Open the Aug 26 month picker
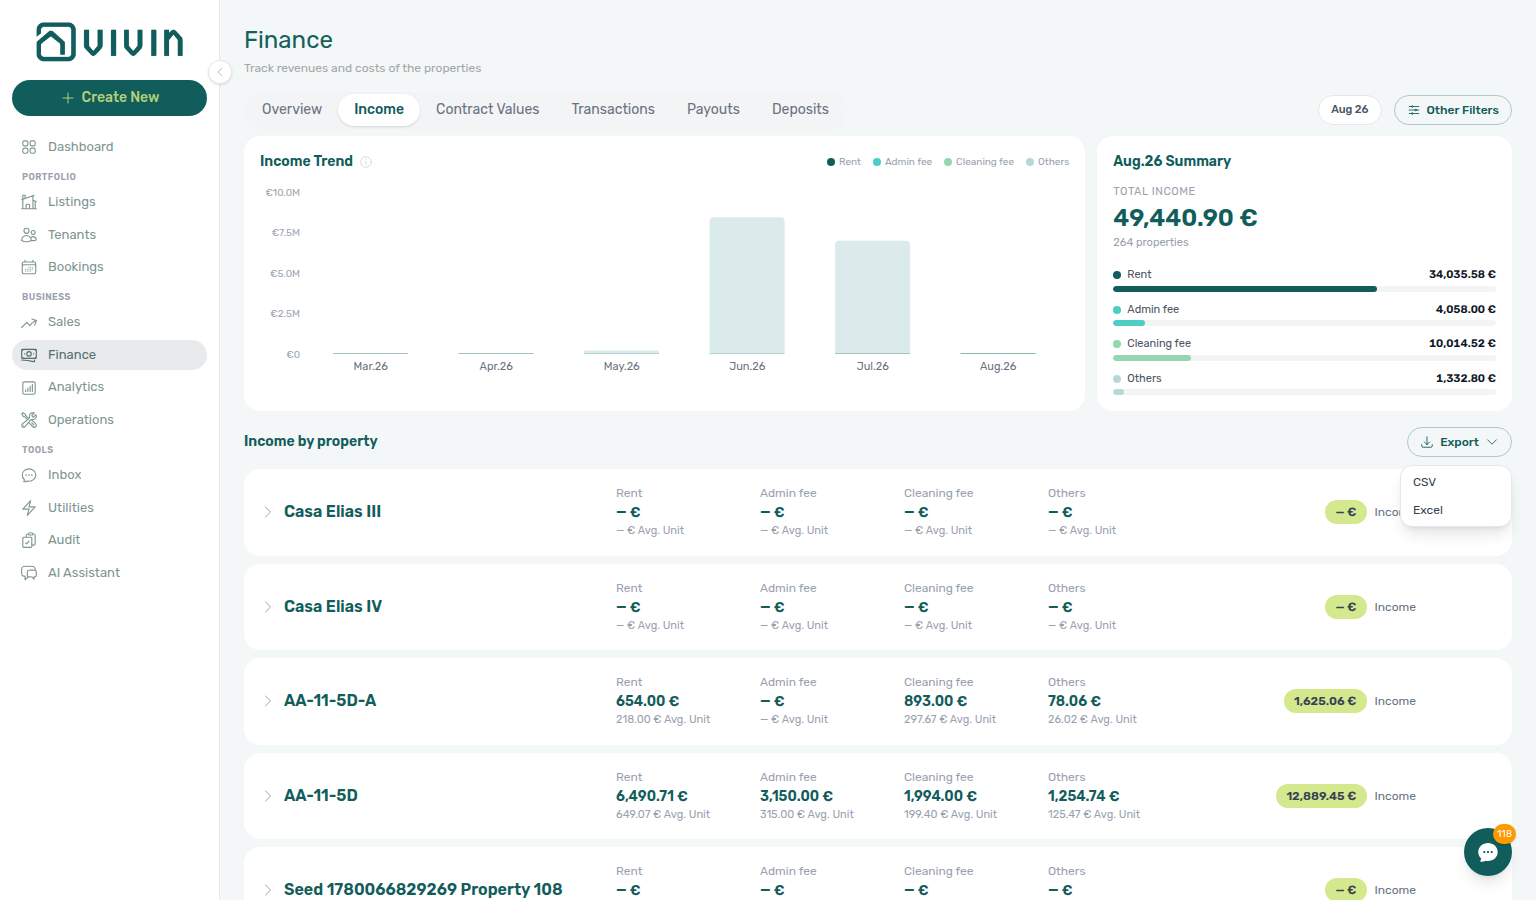Viewport: 1536px width, 900px height. tap(1349, 110)
